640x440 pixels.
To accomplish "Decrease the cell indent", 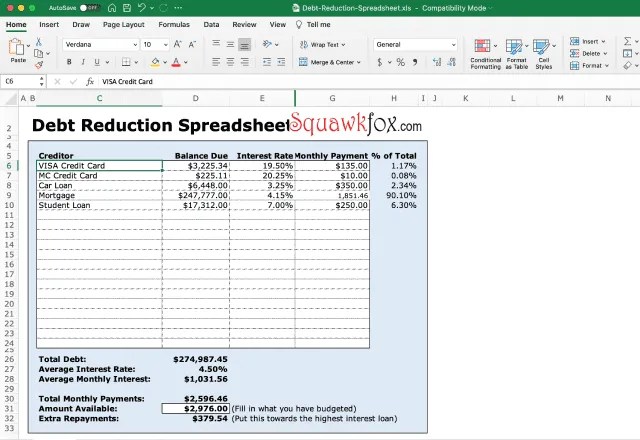I will point(267,62).
